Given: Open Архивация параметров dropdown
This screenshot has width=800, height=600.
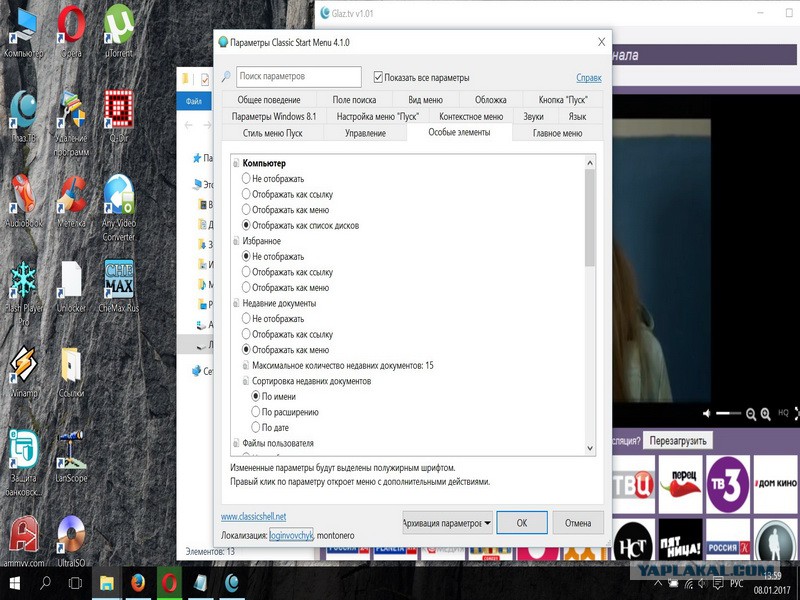Looking at the screenshot, I should [x=447, y=523].
